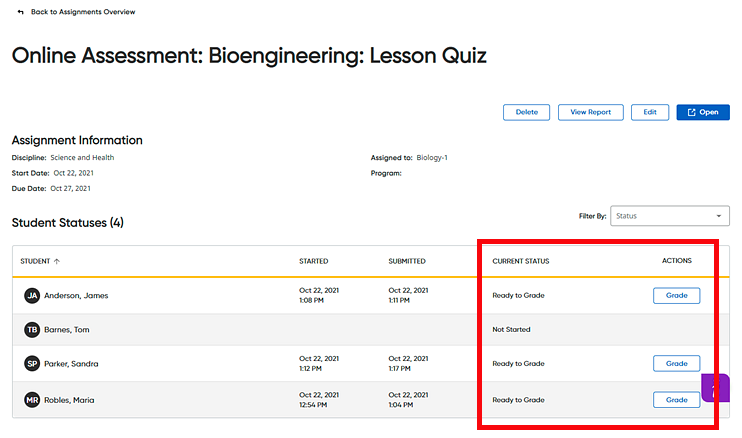Open the Status filter dropdown
The image size is (742, 438).
[670, 216]
